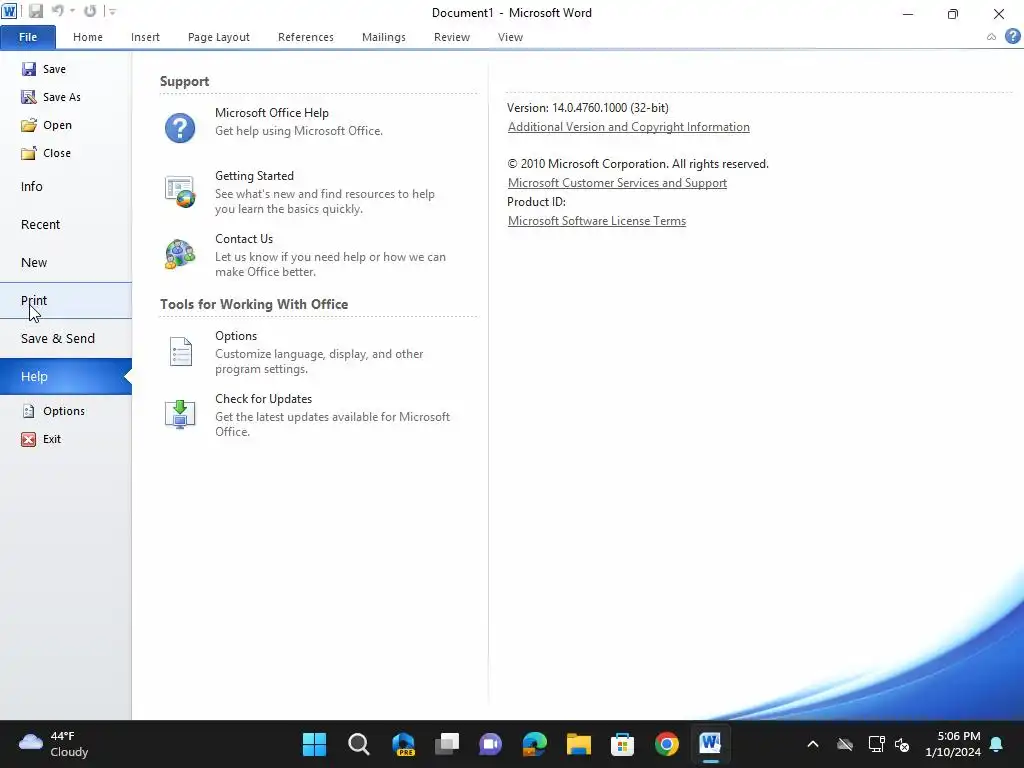Minimize the ribbon with caret icon
The width and height of the screenshot is (1024, 768).
pos(991,37)
